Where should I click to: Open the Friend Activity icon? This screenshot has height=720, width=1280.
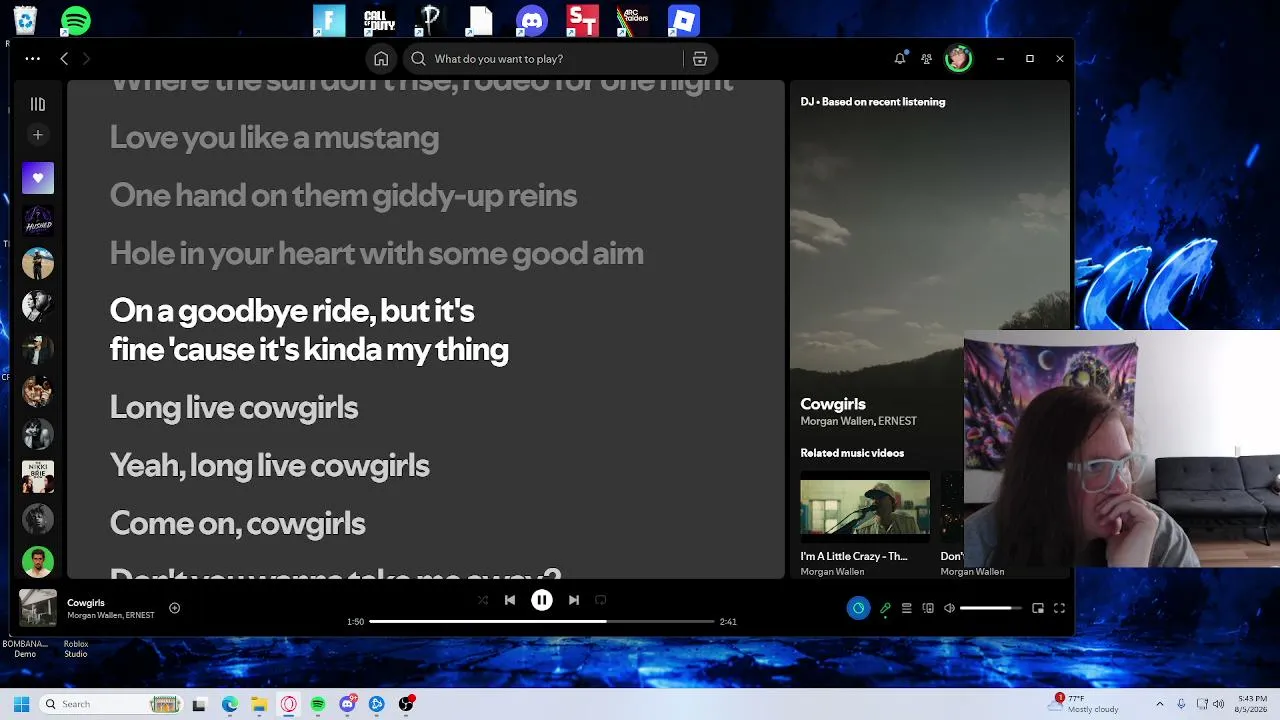pyautogui.click(x=927, y=59)
